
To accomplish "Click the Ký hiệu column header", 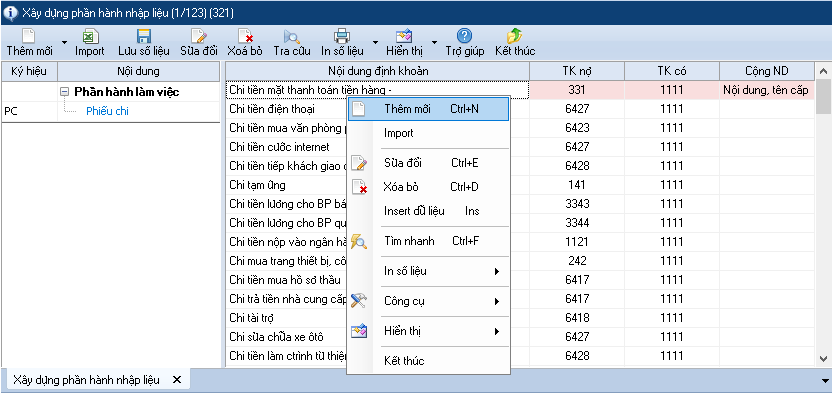I will [x=29, y=71].
